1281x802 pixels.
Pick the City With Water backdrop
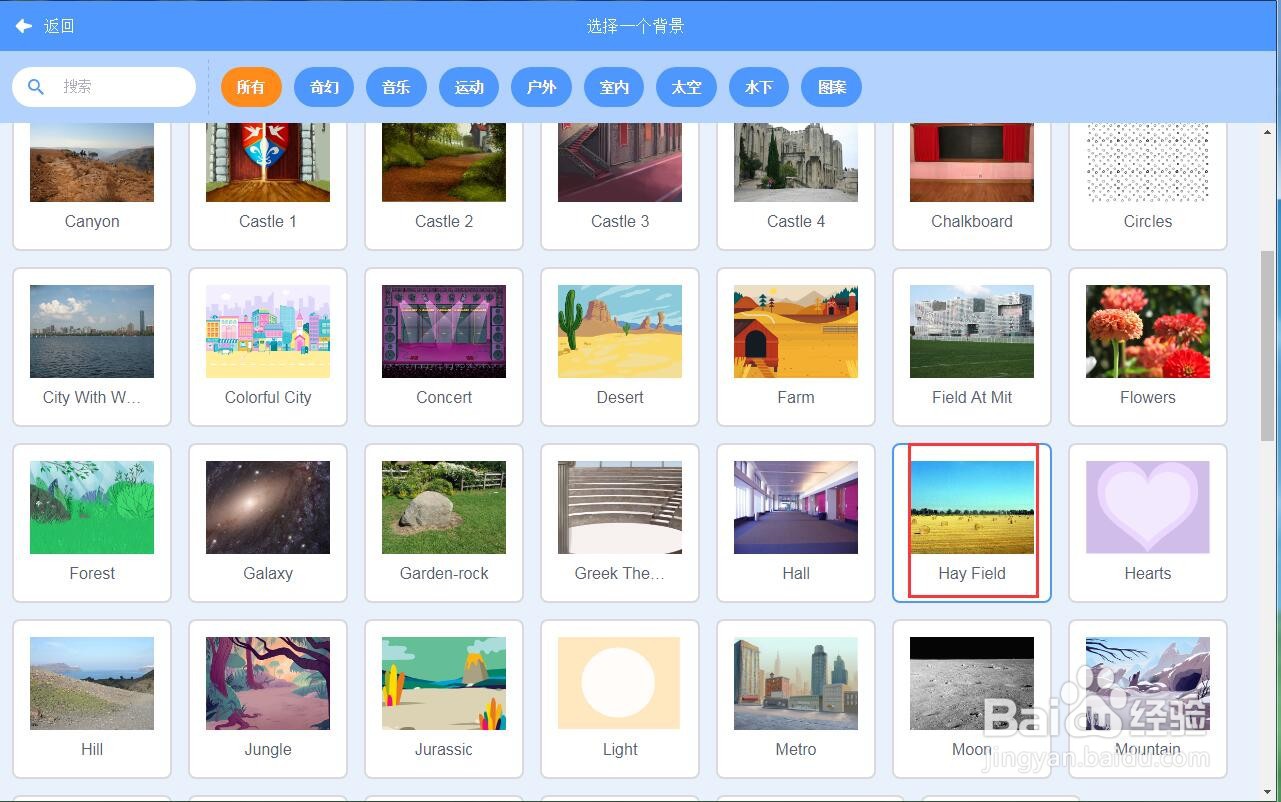pos(92,347)
